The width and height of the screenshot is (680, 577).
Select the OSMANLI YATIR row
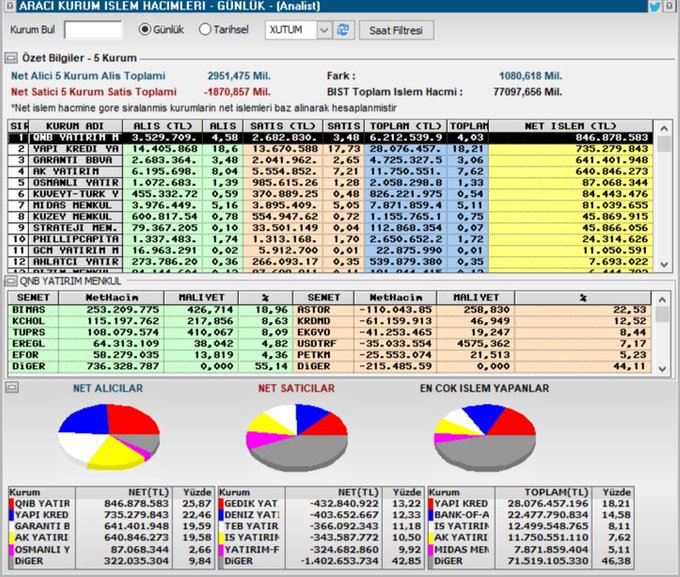click(x=330, y=183)
